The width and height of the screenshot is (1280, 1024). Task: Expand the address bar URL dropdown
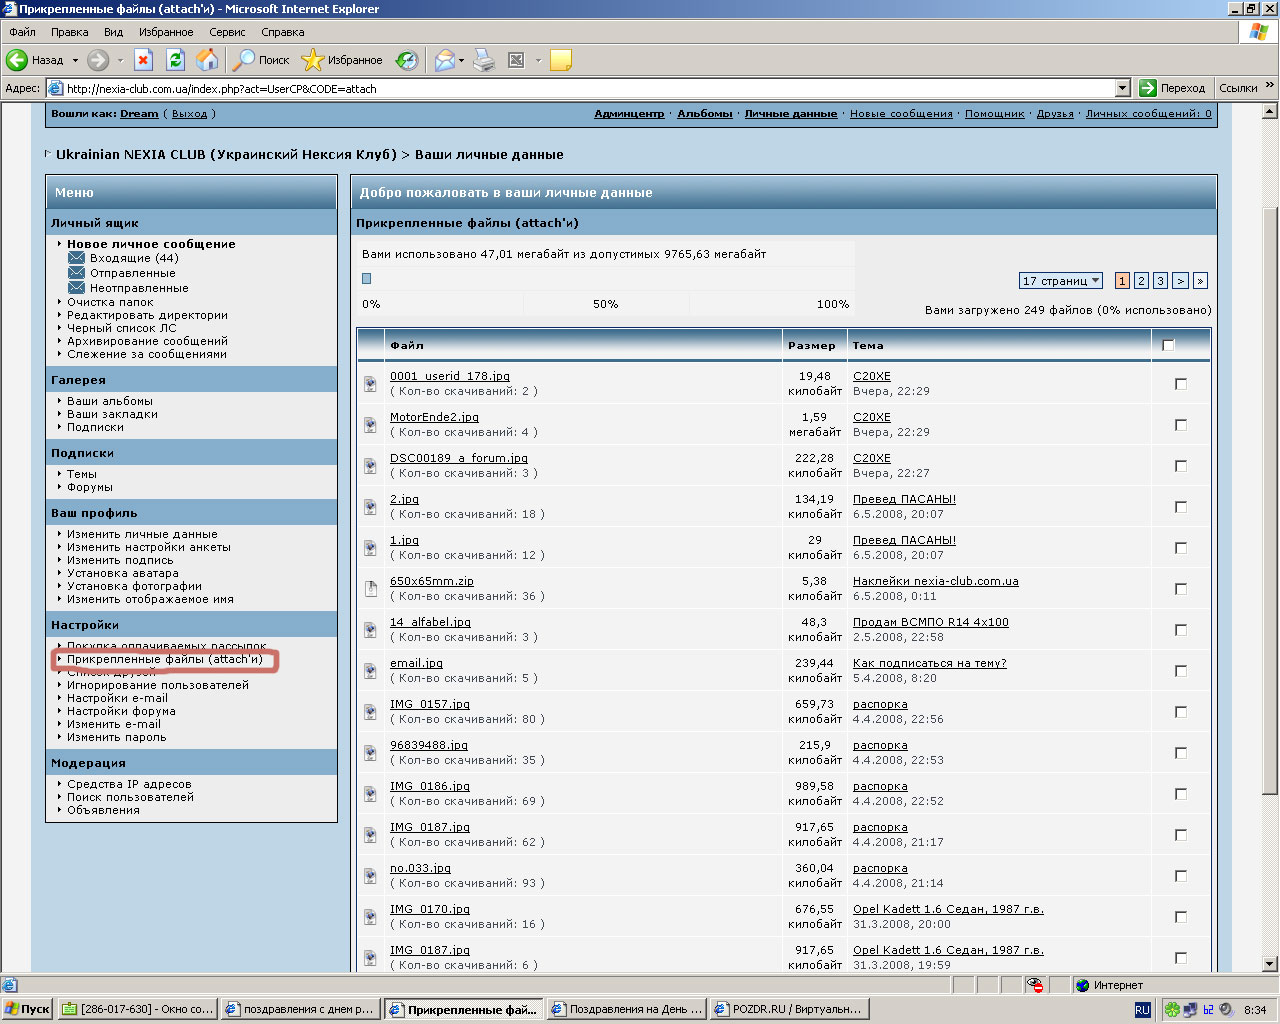click(x=1122, y=88)
